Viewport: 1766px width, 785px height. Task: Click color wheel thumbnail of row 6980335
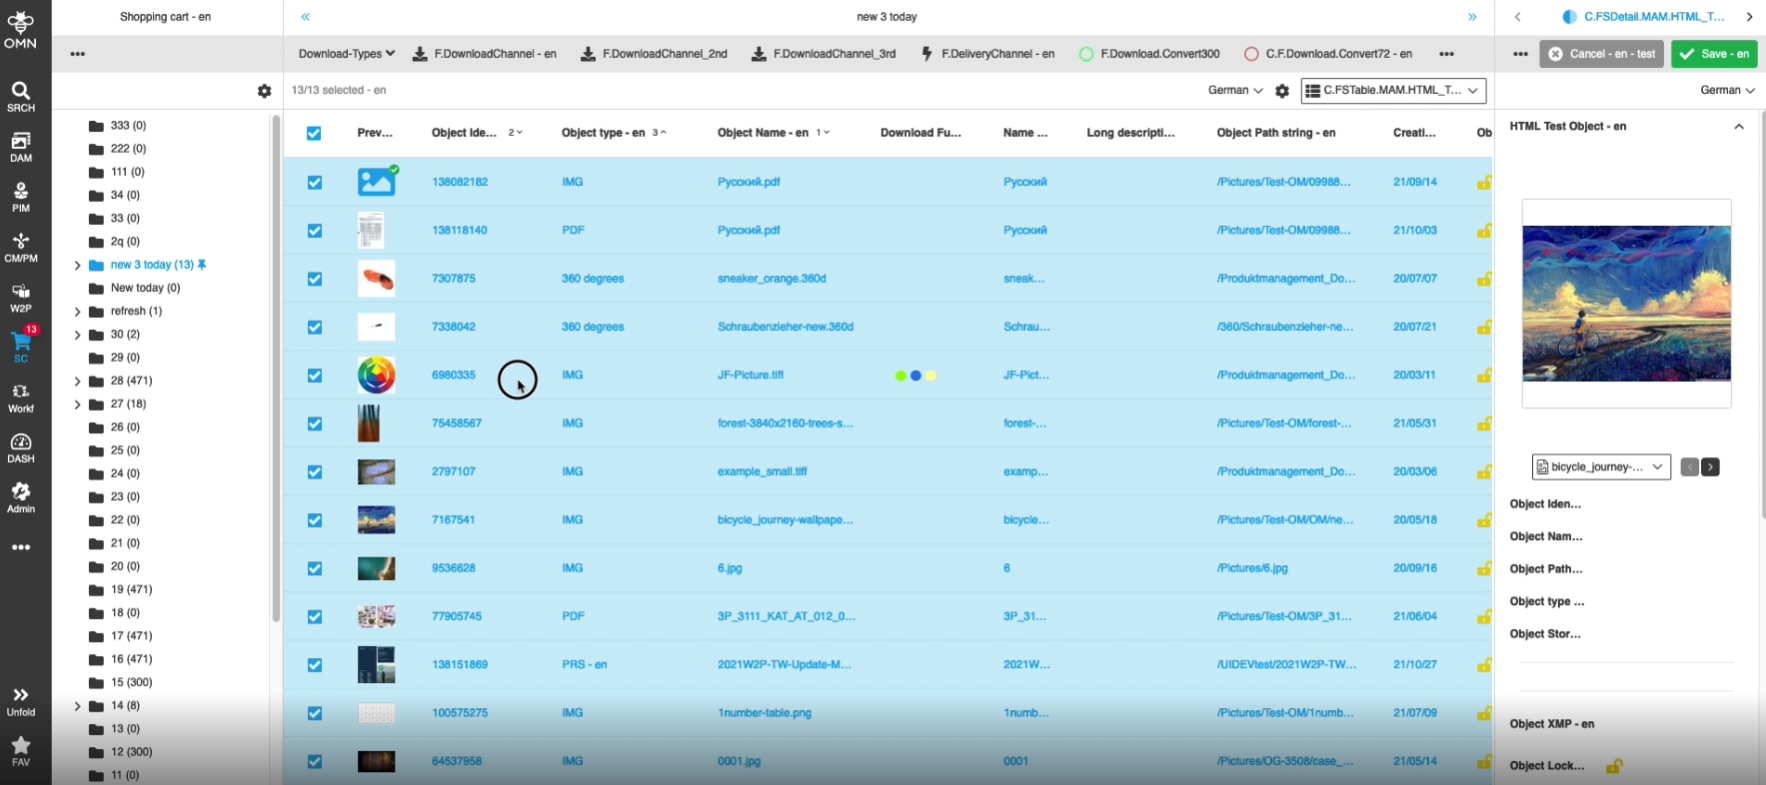pyautogui.click(x=376, y=375)
